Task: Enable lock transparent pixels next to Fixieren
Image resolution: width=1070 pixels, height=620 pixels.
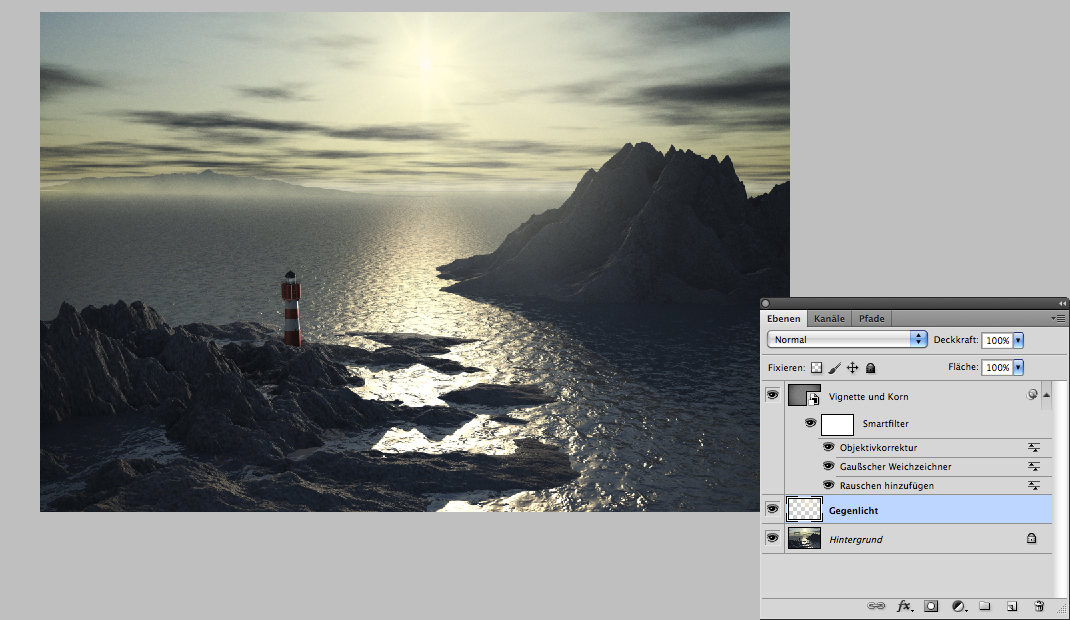Action: [816, 368]
